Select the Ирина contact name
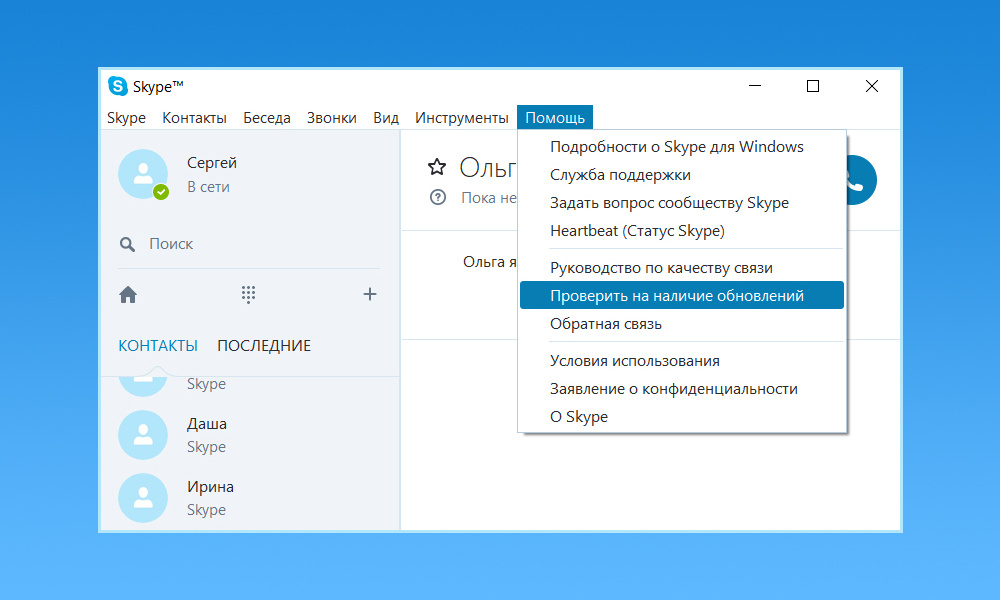The height and width of the screenshot is (600, 1000). click(x=210, y=487)
